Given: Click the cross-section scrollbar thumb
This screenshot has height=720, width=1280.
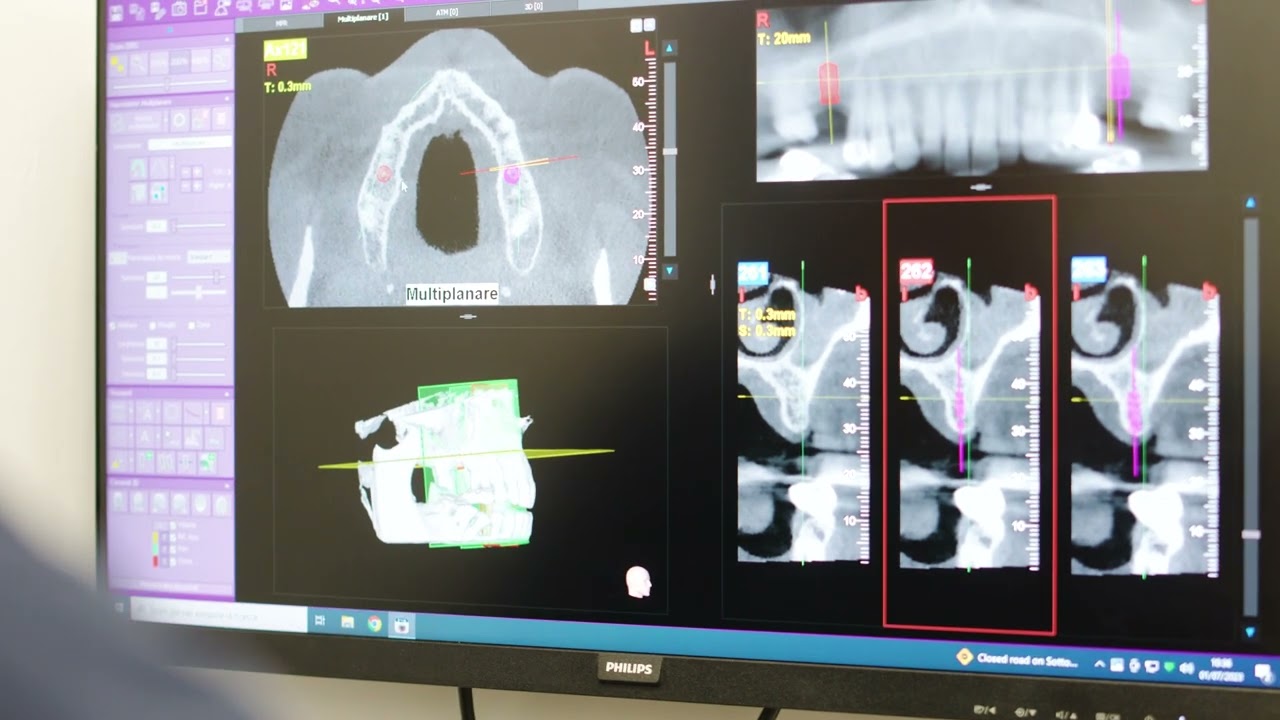Looking at the screenshot, I should [1250, 535].
